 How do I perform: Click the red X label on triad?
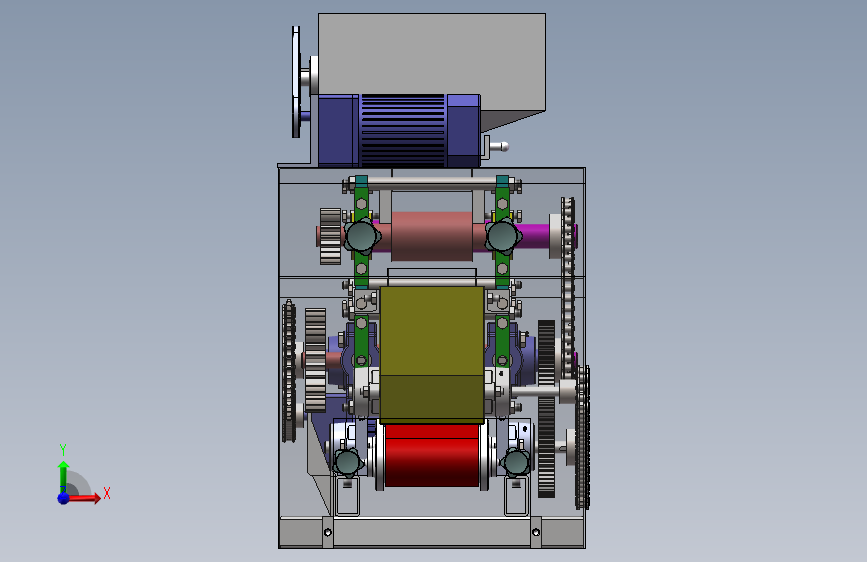[107, 493]
